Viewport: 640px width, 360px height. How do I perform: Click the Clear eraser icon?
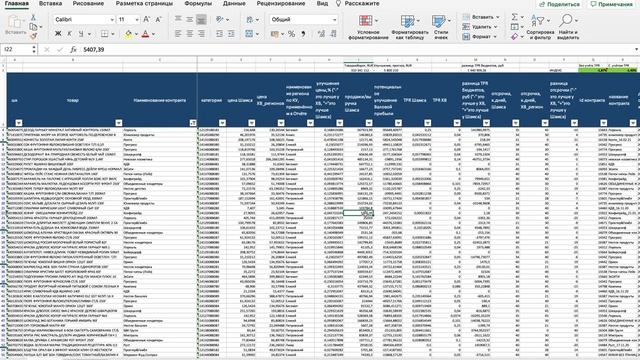tap(515, 37)
